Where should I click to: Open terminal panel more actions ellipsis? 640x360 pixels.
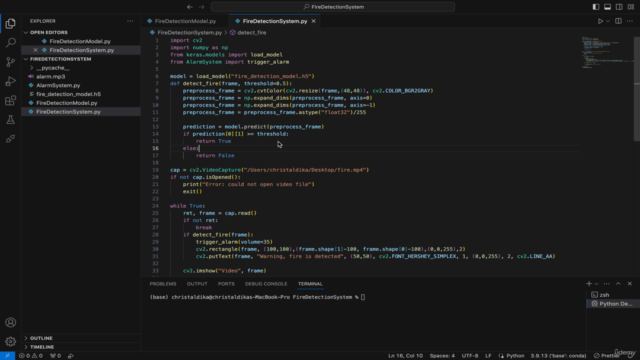pos(607,284)
